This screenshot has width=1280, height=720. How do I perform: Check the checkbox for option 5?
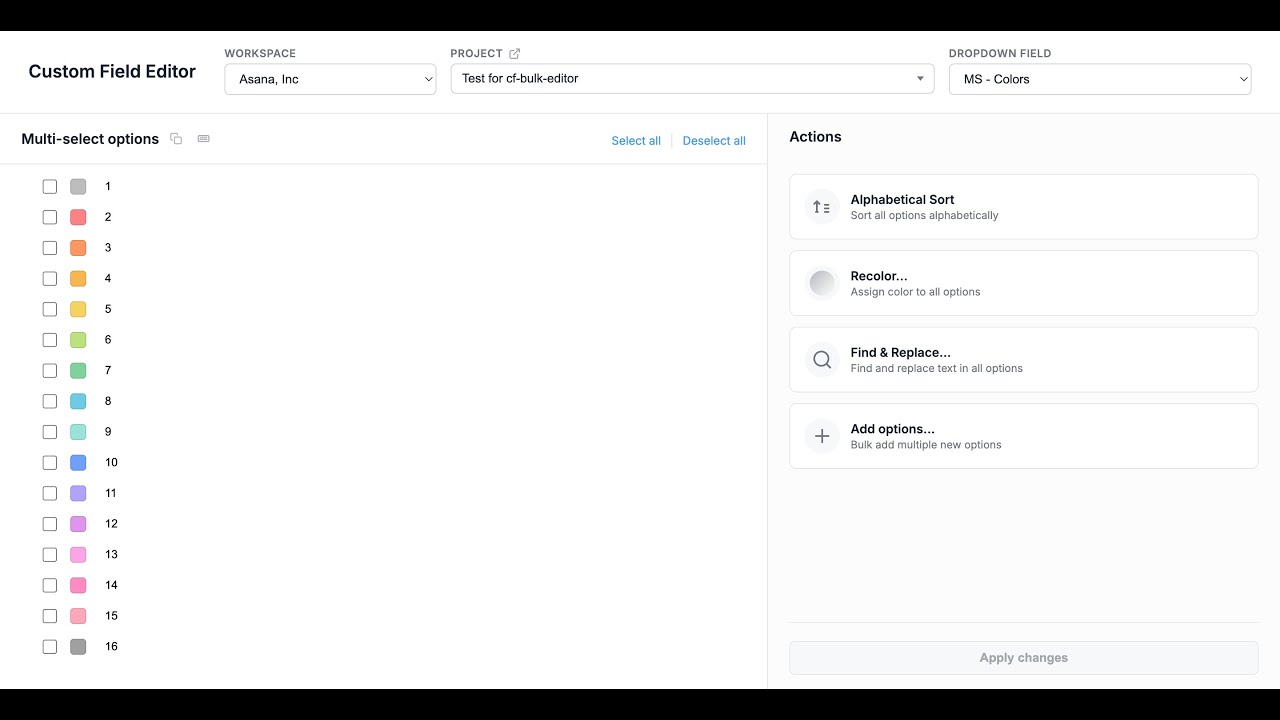pyautogui.click(x=50, y=309)
